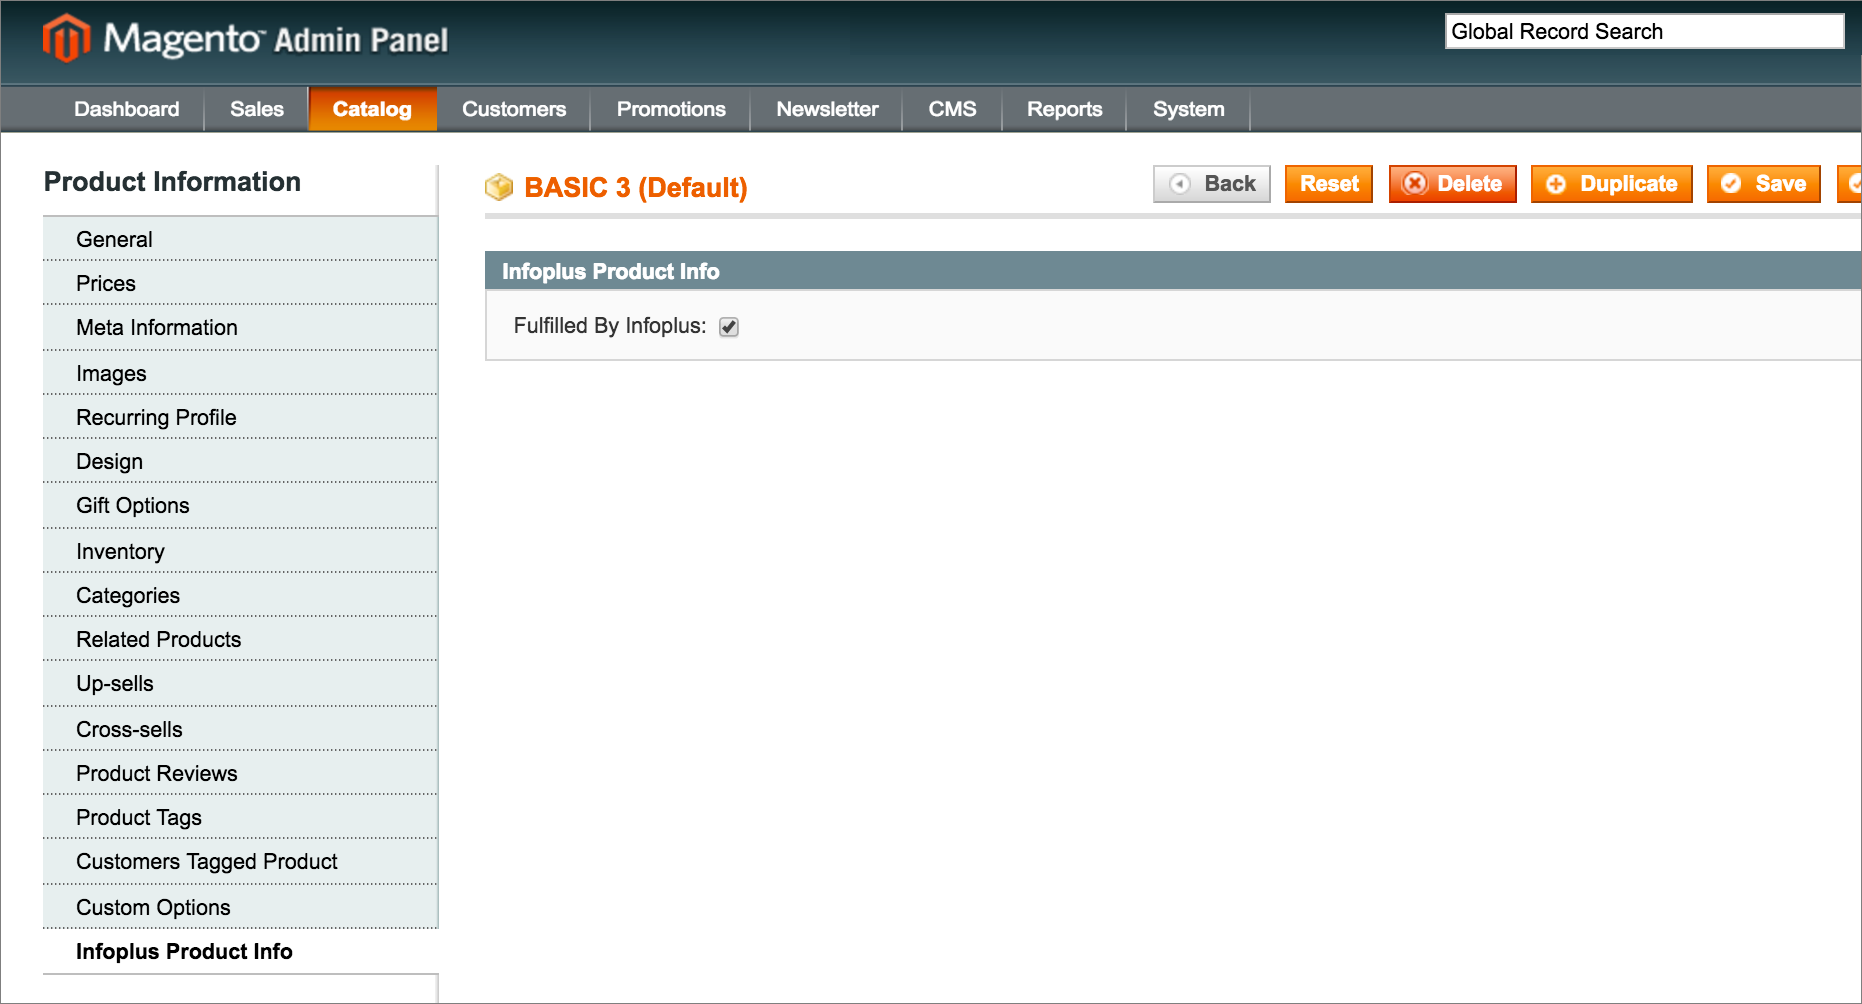Viewport: 1862px width, 1004px height.
Task: Open the Reports menu
Action: click(x=1064, y=109)
